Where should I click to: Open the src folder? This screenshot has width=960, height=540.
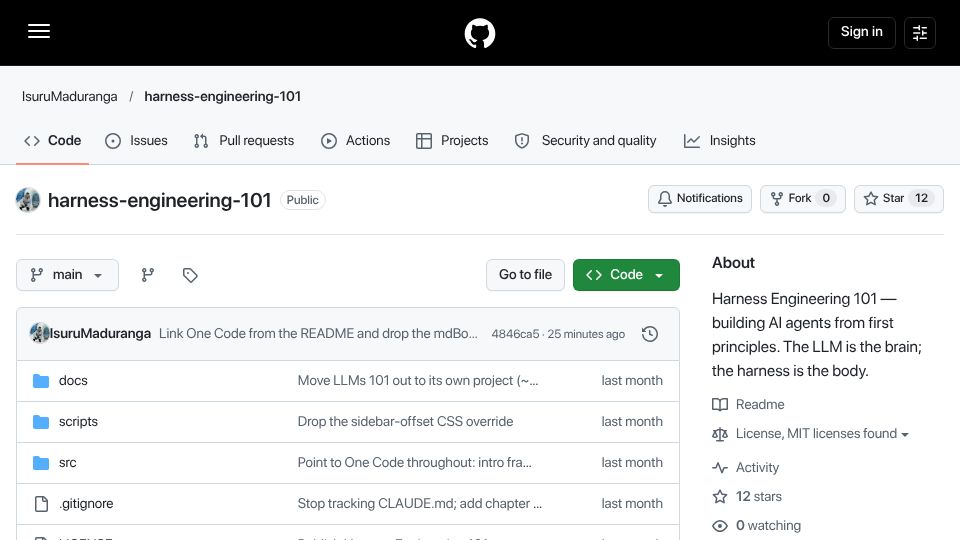[67, 463]
